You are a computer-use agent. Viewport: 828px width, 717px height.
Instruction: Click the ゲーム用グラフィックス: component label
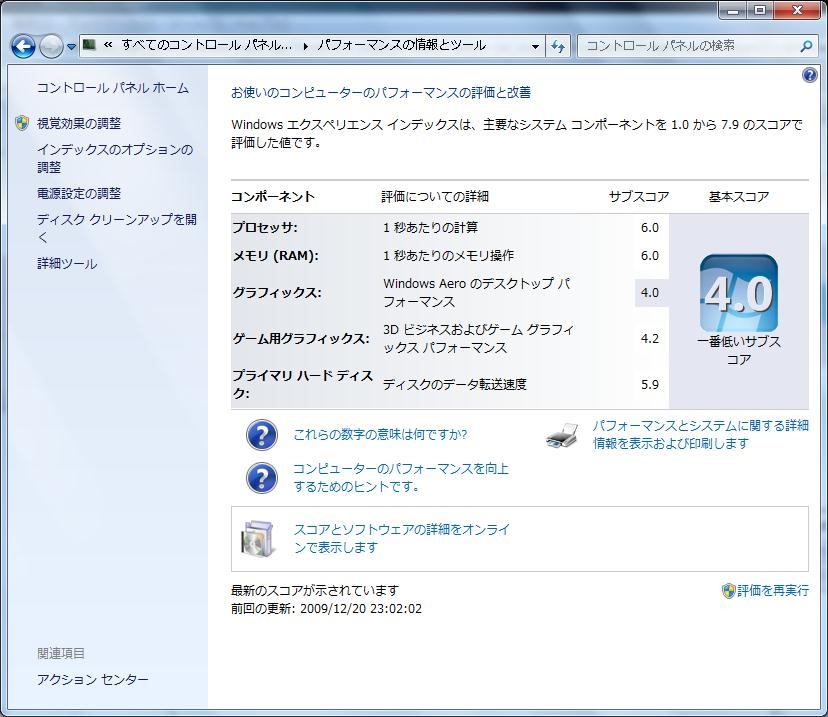click(x=301, y=339)
